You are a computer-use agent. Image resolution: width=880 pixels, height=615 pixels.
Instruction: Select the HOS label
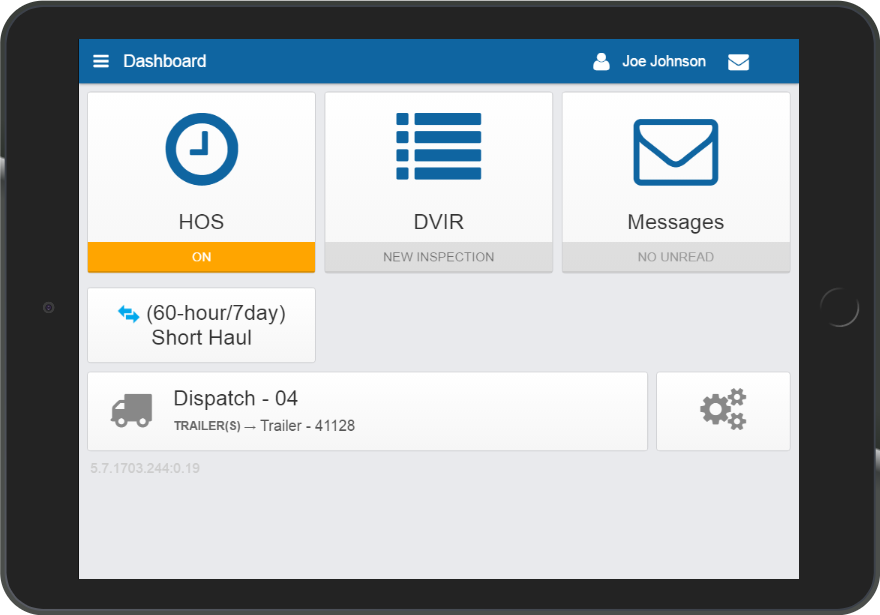click(x=201, y=222)
